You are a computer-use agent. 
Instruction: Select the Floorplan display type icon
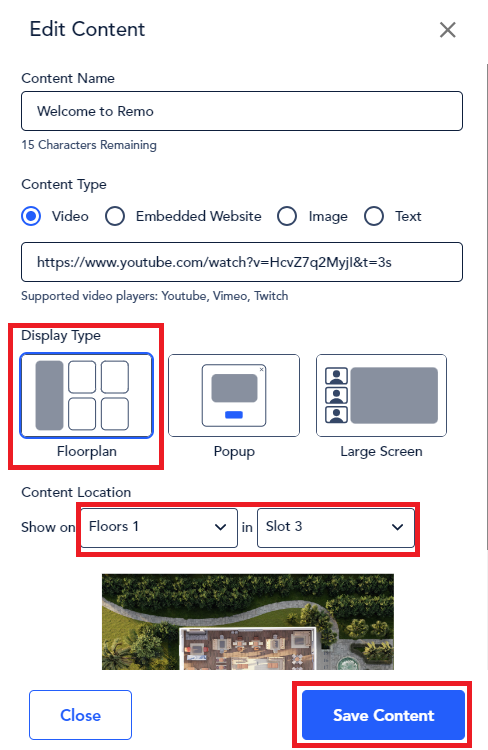click(x=87, y=396)
